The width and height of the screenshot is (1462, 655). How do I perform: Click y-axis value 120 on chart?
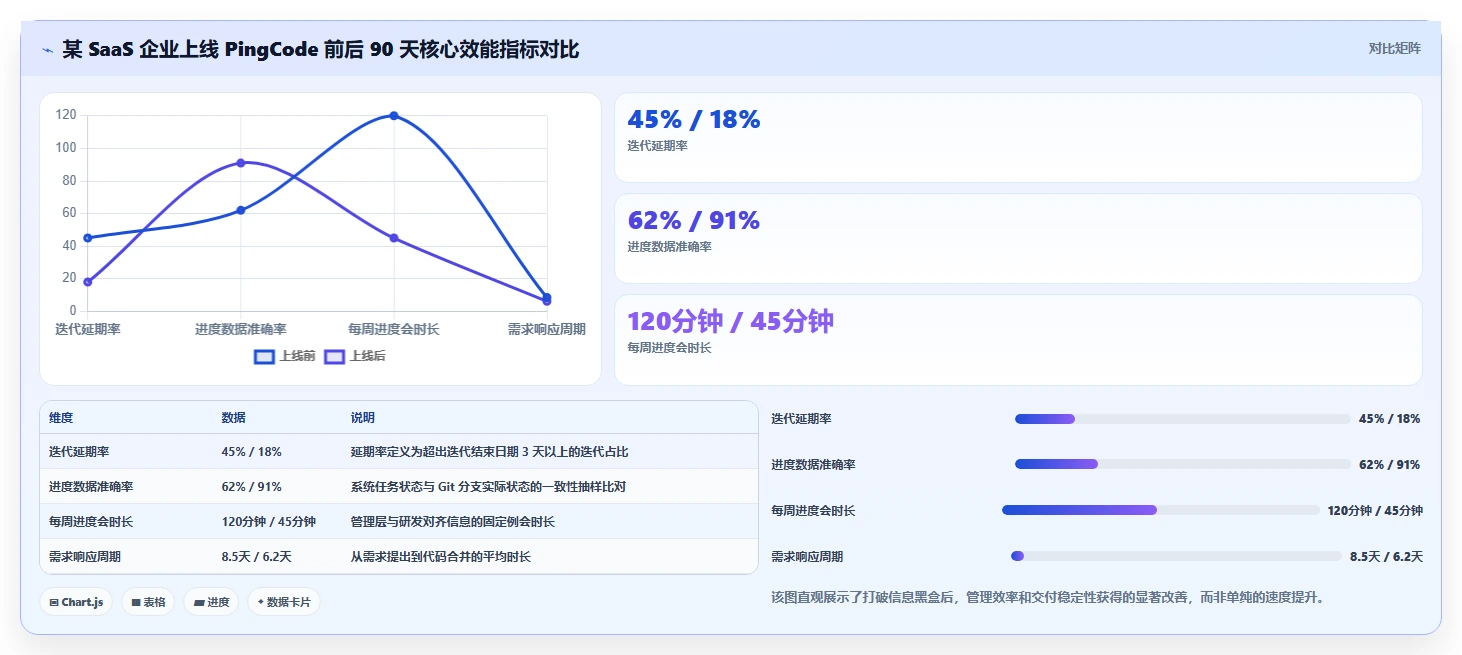click(x=66, y=115)
